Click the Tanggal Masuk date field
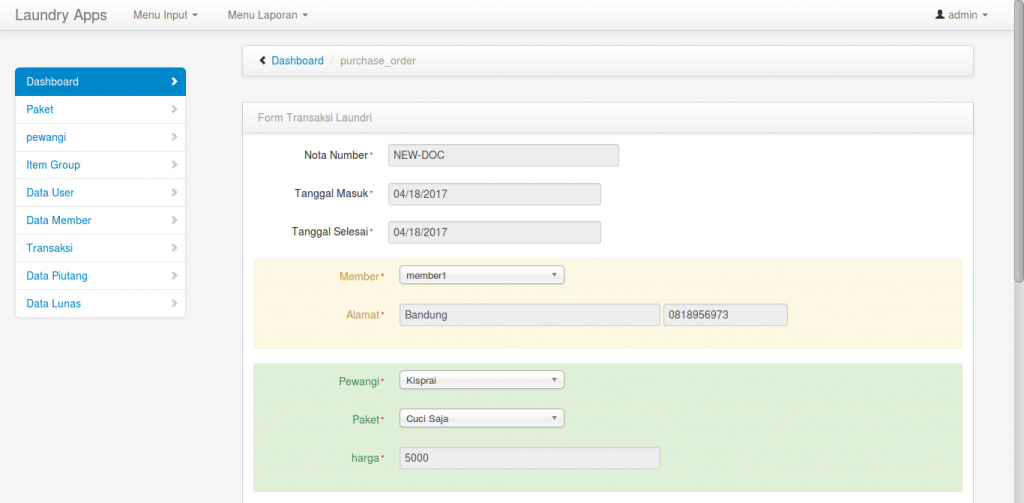The height and width of the screenshot is (503, 1024). pos(494,194)
